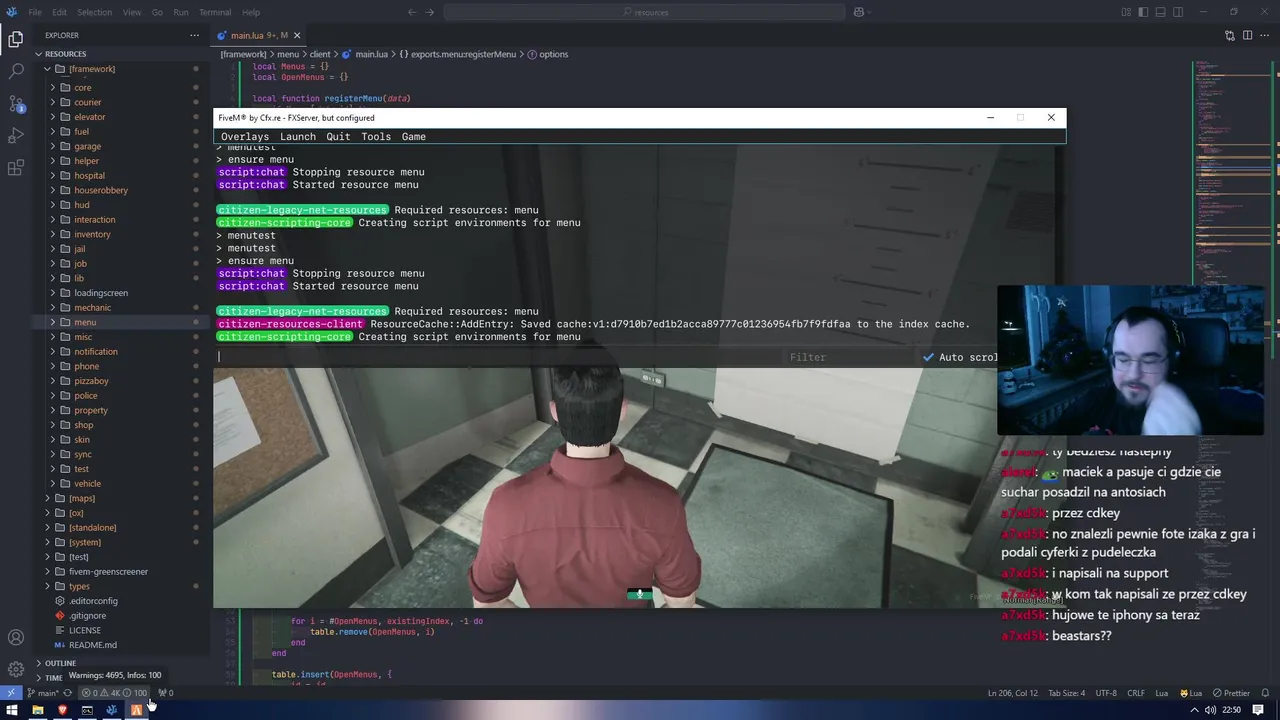Go to line via Ln 206, Col 12

click(x=1013, y=693)
